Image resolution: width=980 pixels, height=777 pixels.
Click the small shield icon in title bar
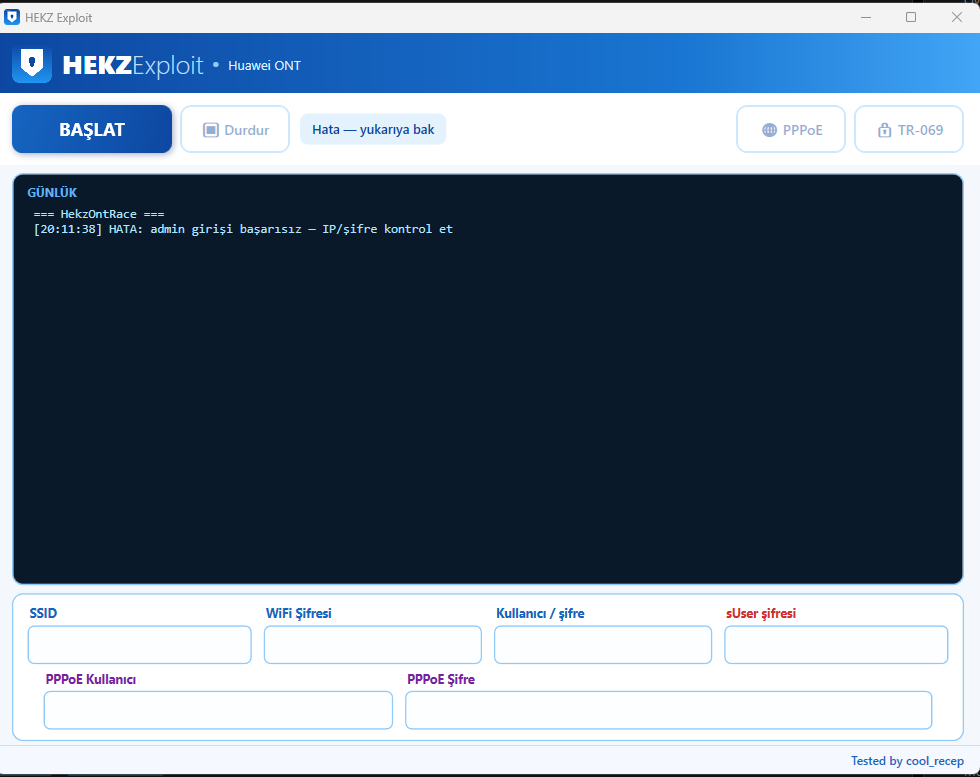12,17
